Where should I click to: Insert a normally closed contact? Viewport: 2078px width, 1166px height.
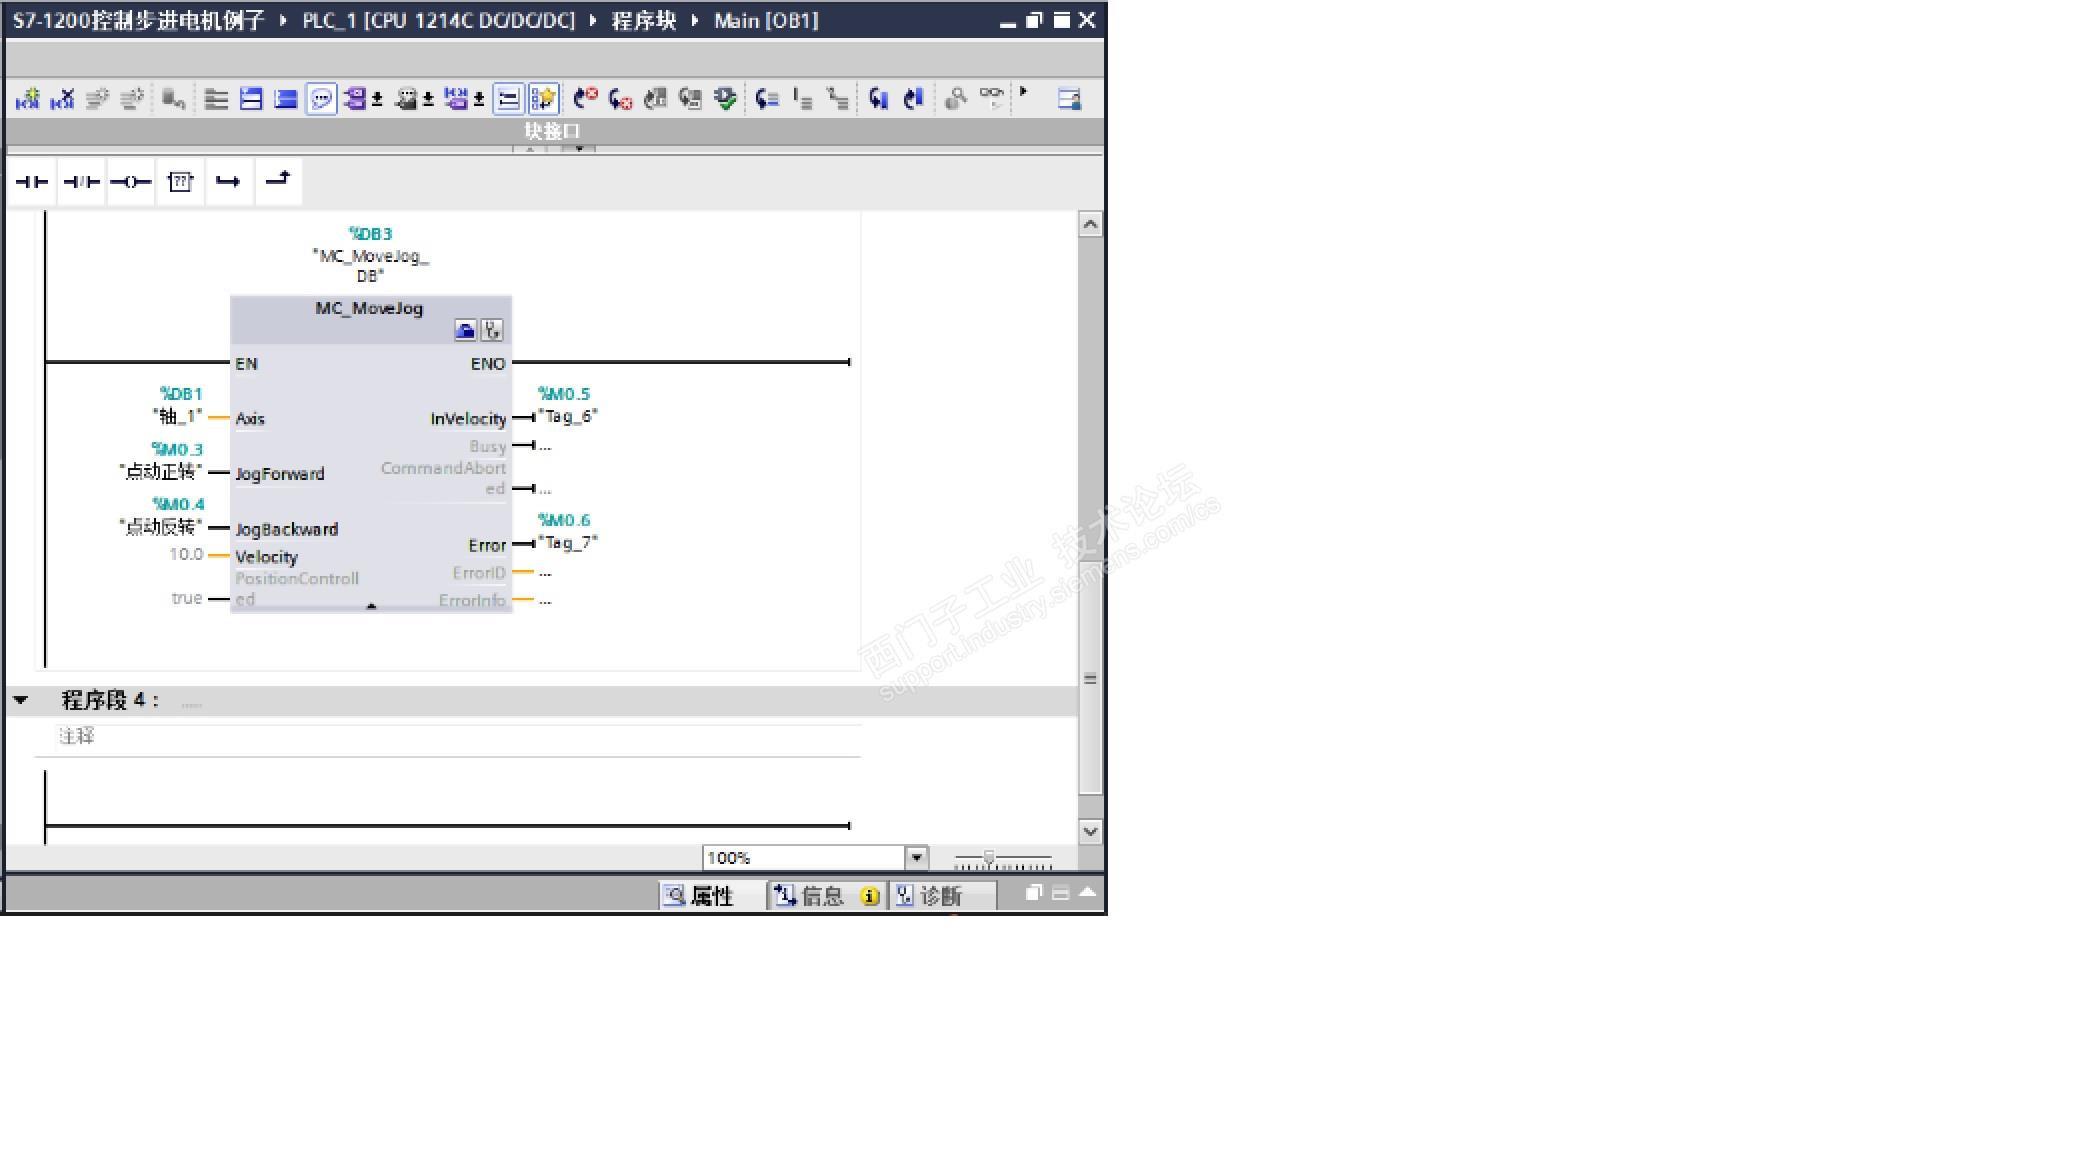coord(81,181)
